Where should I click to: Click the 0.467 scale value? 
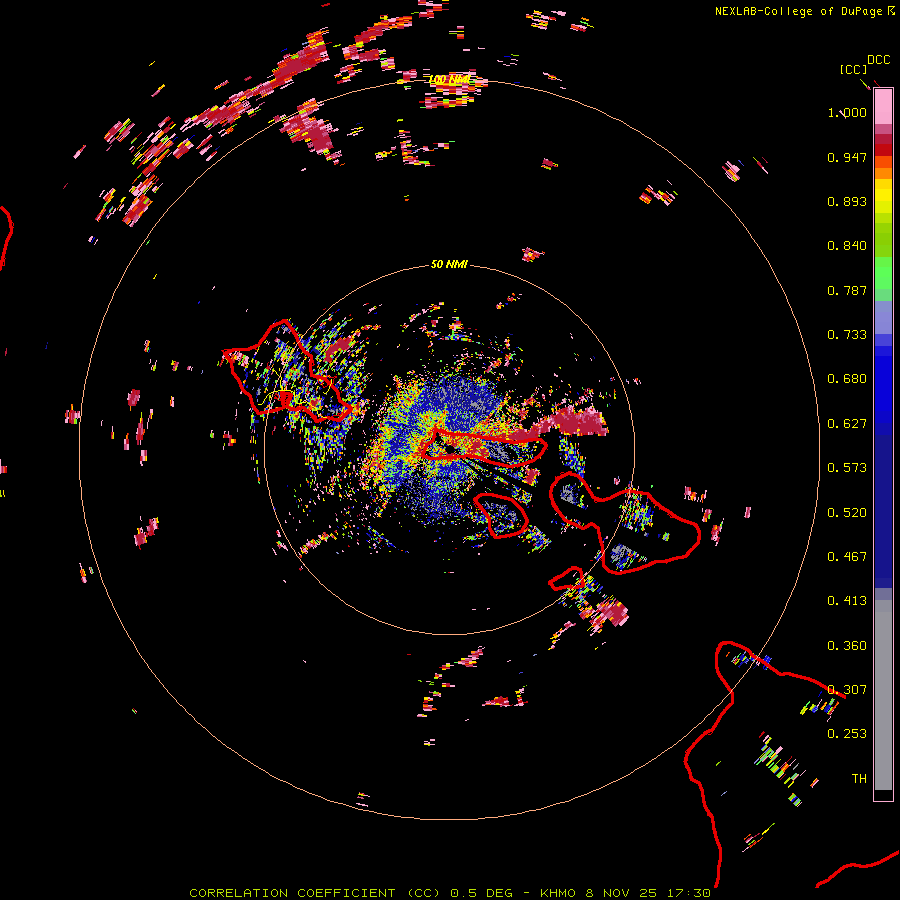[847, 557]
